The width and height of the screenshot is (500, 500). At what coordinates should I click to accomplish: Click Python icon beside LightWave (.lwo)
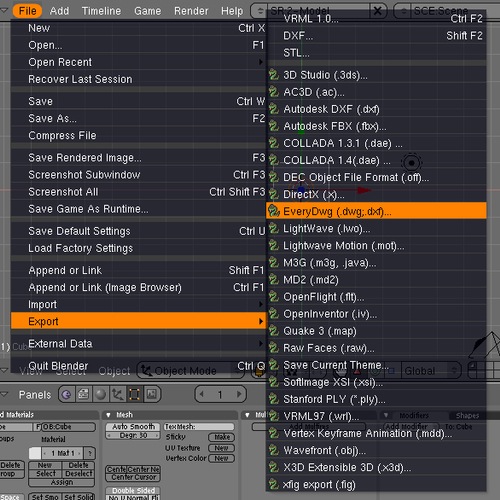274,228
